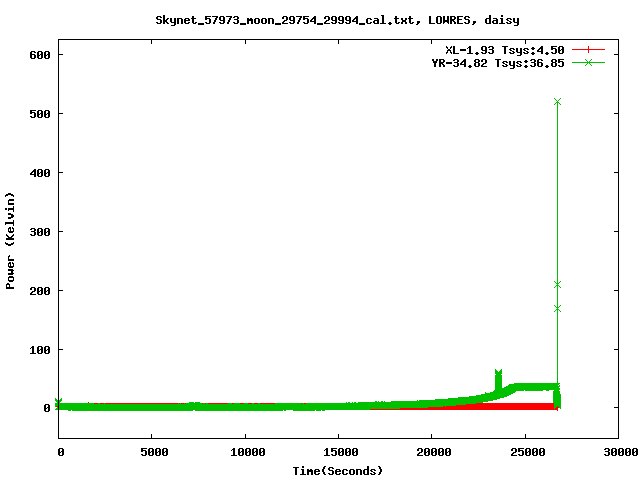The image size is (640, 480).
Task: Click the 10000 tick label on x-axis
Action: (x=245, y=453)
